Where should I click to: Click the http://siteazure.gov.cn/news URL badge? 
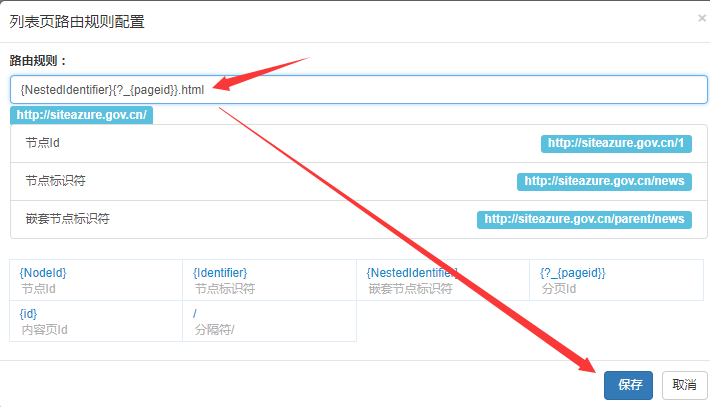(x=604, y=181)
